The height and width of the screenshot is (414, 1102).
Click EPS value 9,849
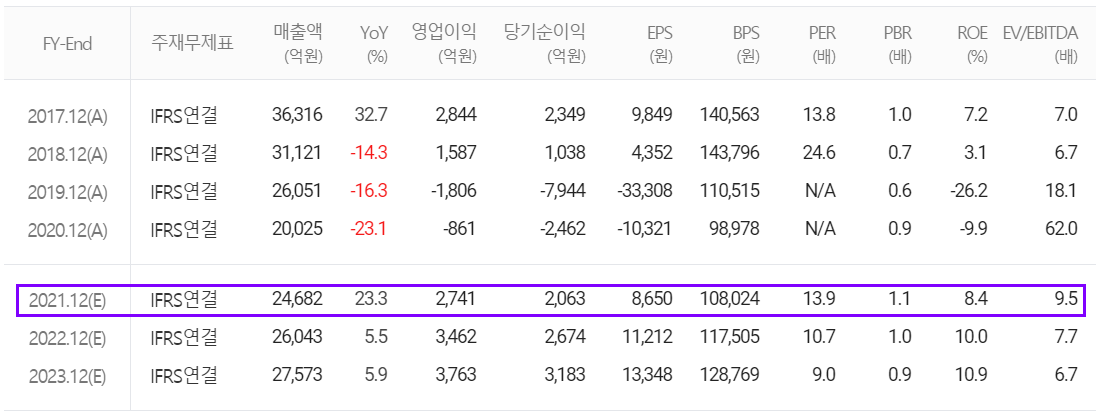pyautogui.click(x=652, y=115)
